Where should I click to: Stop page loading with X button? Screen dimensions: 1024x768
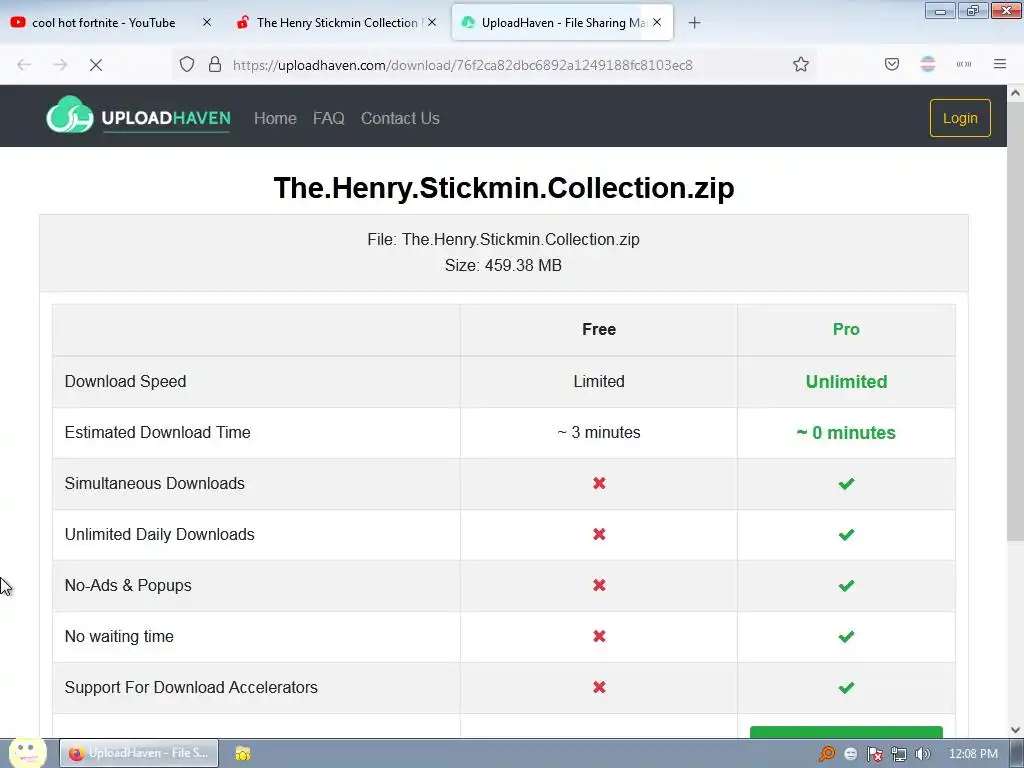(x=96, y=65)
